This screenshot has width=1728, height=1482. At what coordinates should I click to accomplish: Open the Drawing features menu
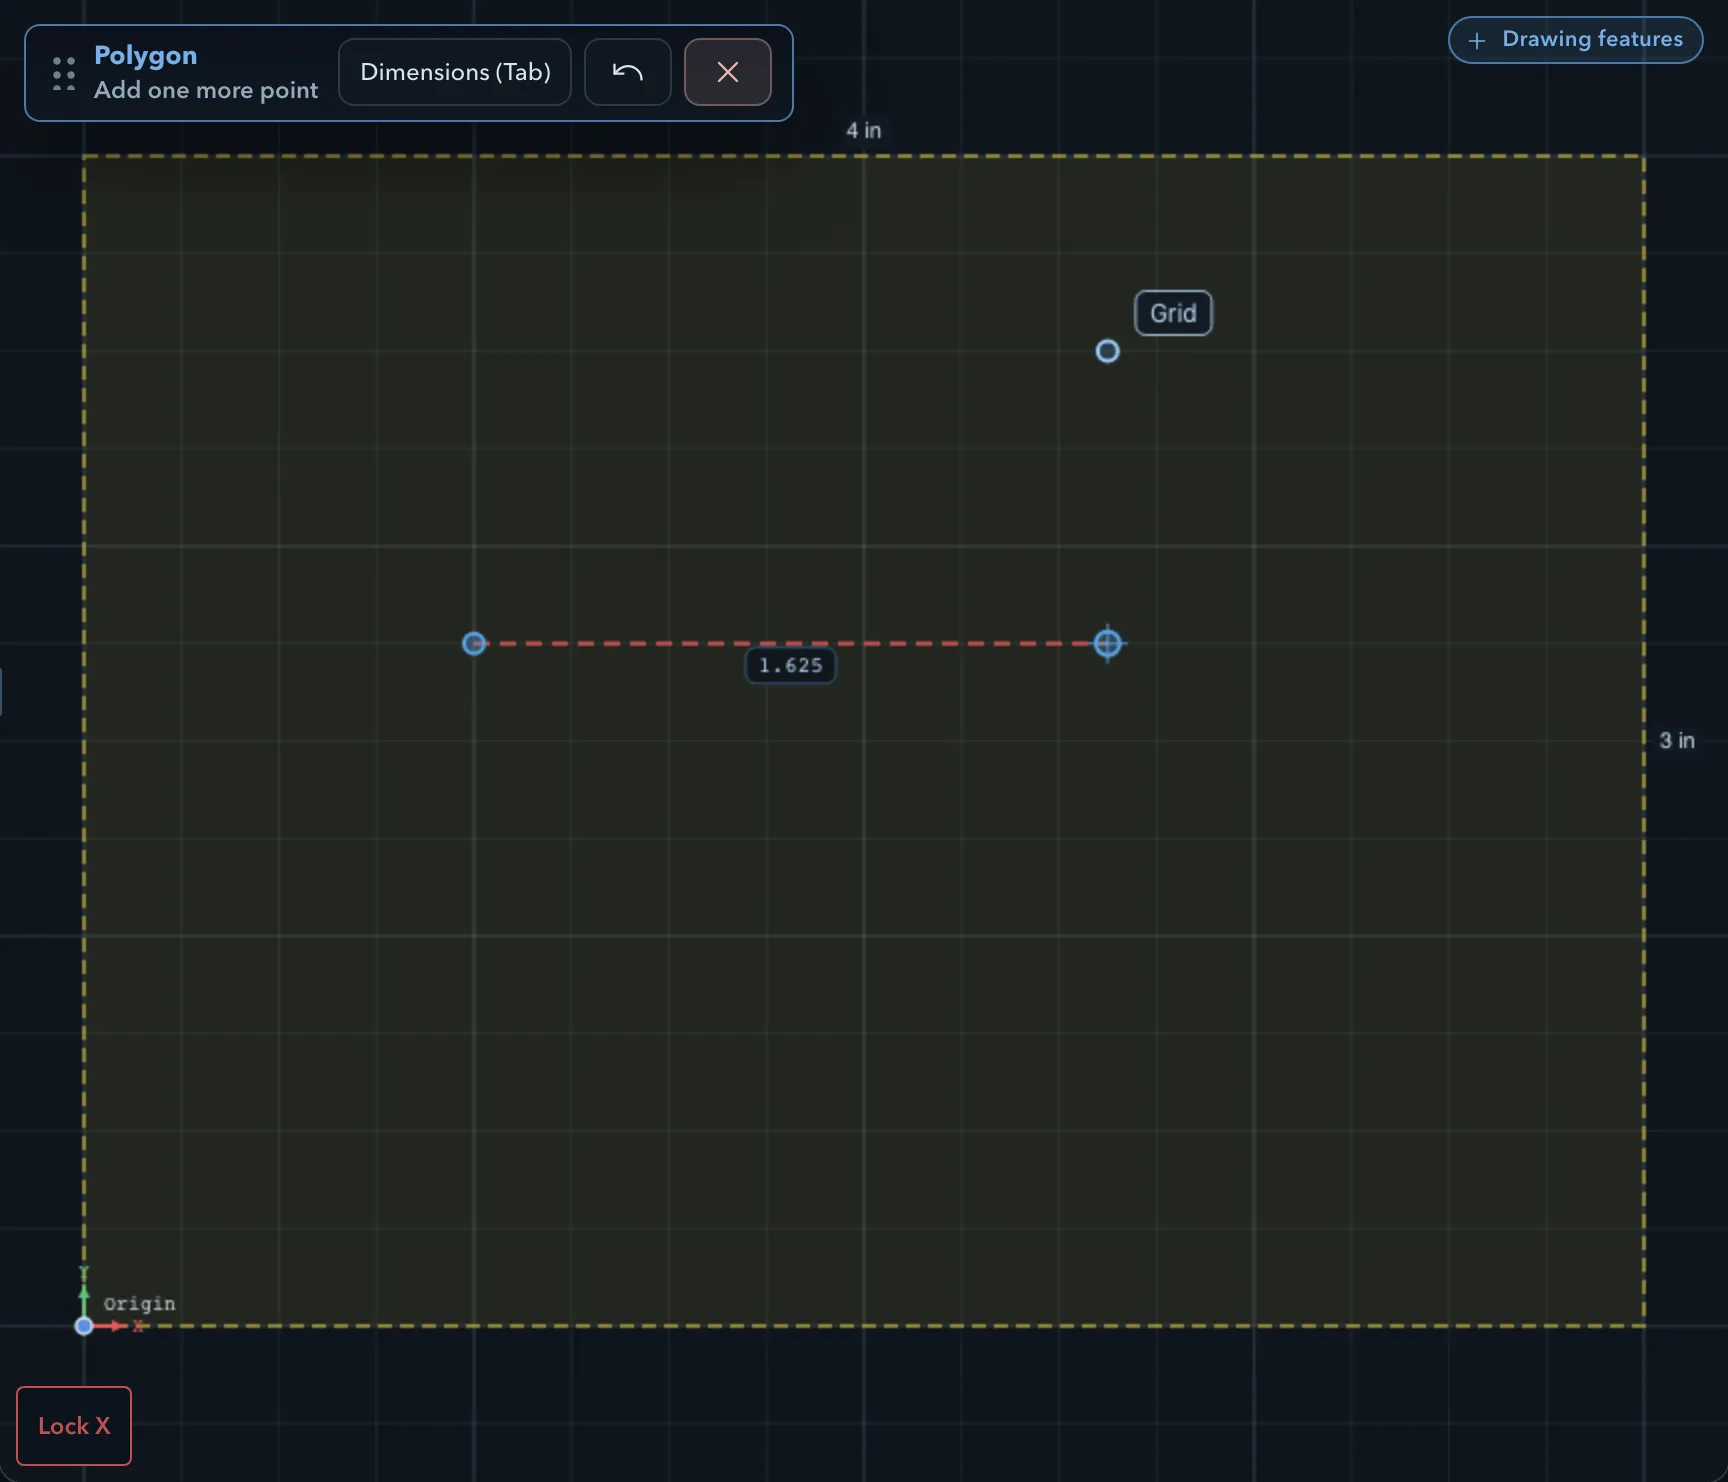pyautogui.click(x=1575, y=40)
